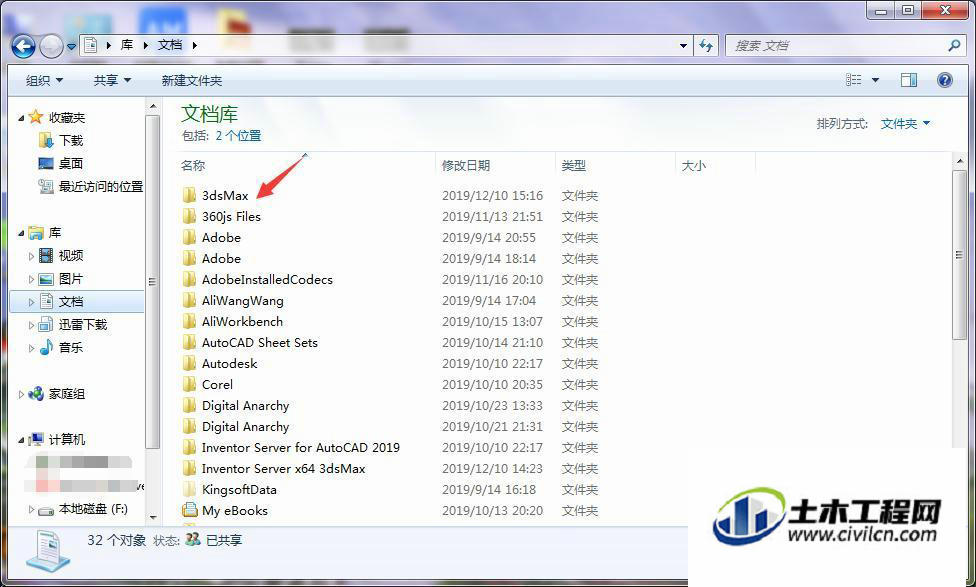
Task: Click the 音乐 library music note icon
Action: [46, 347]
